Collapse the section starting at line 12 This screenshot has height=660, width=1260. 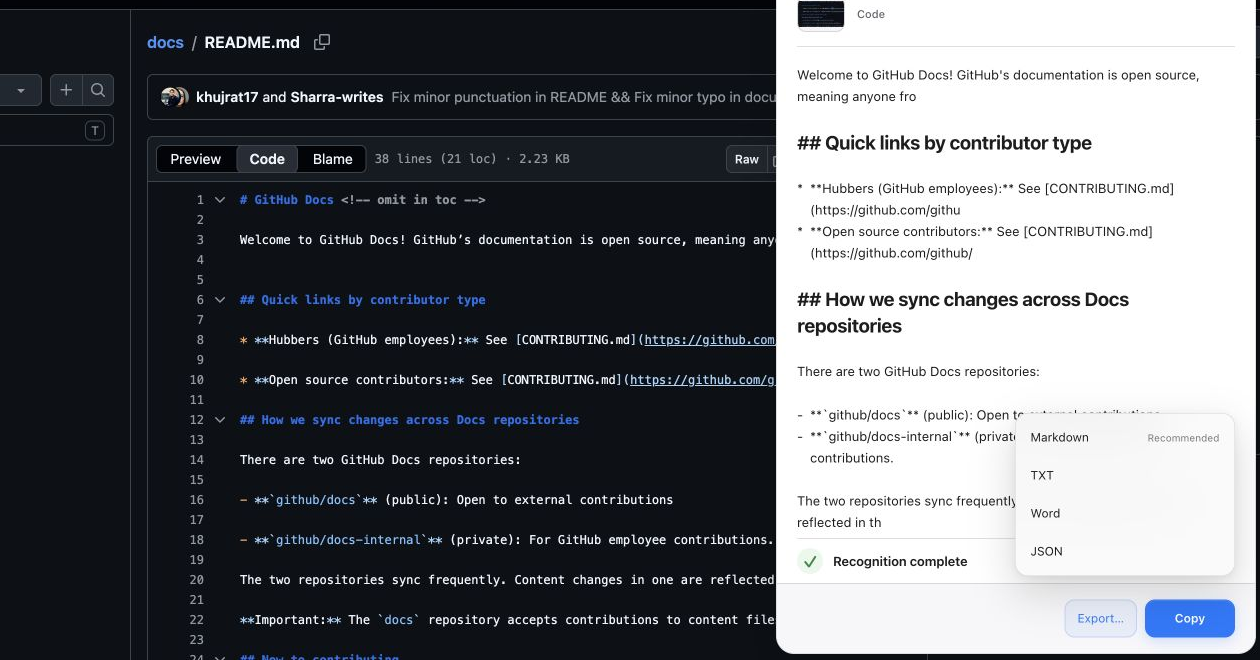point(220,420)
